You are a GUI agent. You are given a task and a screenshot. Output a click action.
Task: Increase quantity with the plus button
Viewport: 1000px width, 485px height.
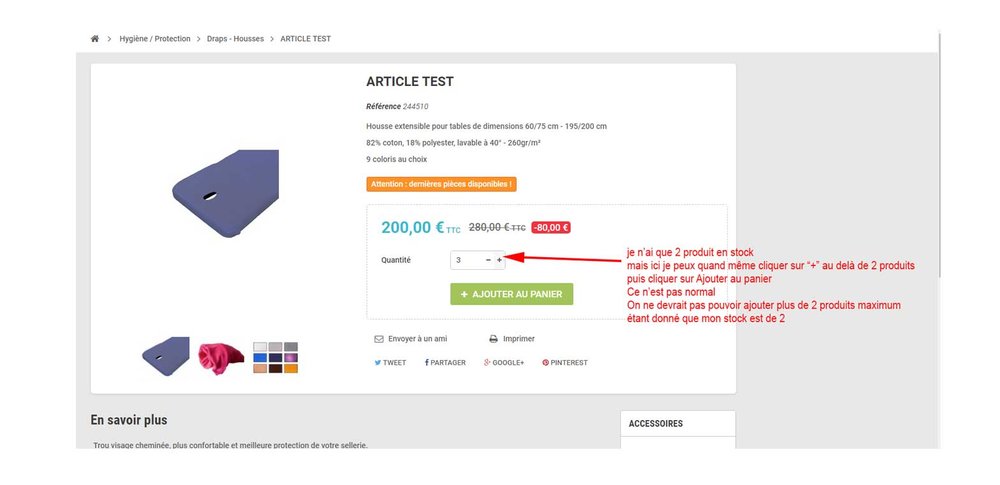pyautogui.click(x=500, y=260)
